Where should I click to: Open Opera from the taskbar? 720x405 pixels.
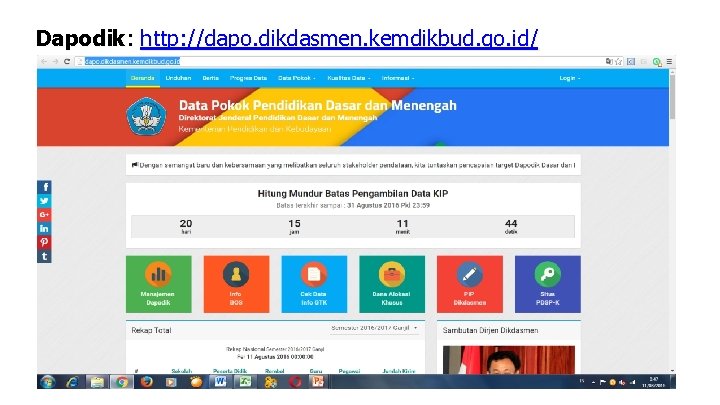click(295, 382)
